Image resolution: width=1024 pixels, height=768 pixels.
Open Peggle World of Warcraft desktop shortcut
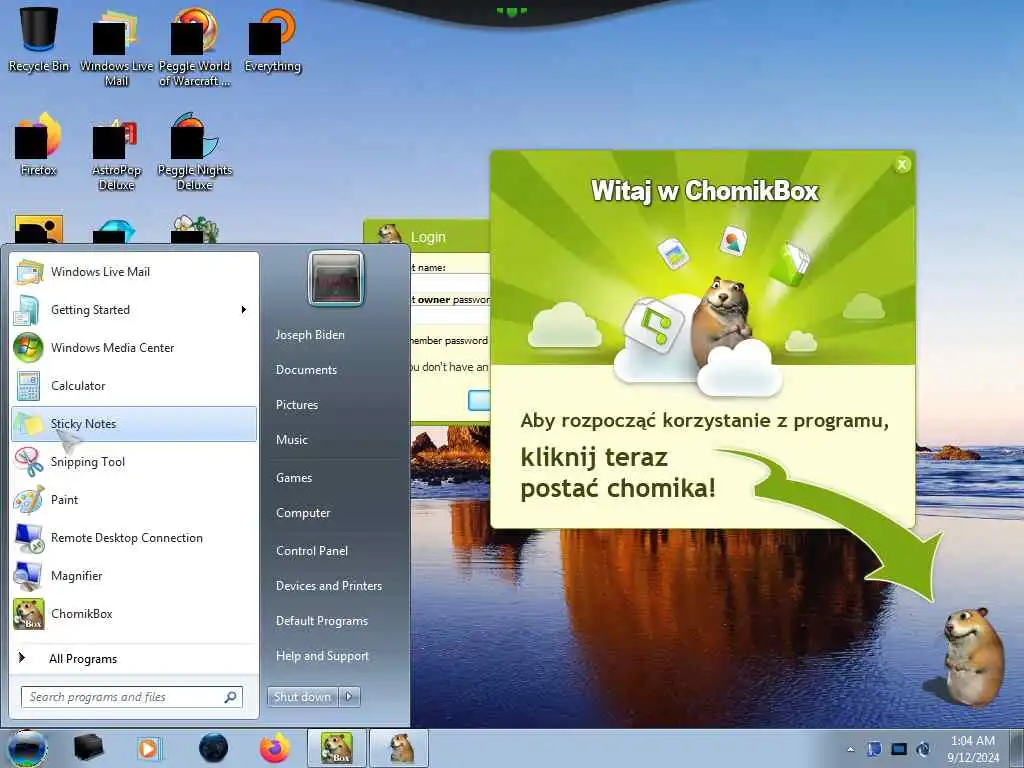click(x=195, y=49)
